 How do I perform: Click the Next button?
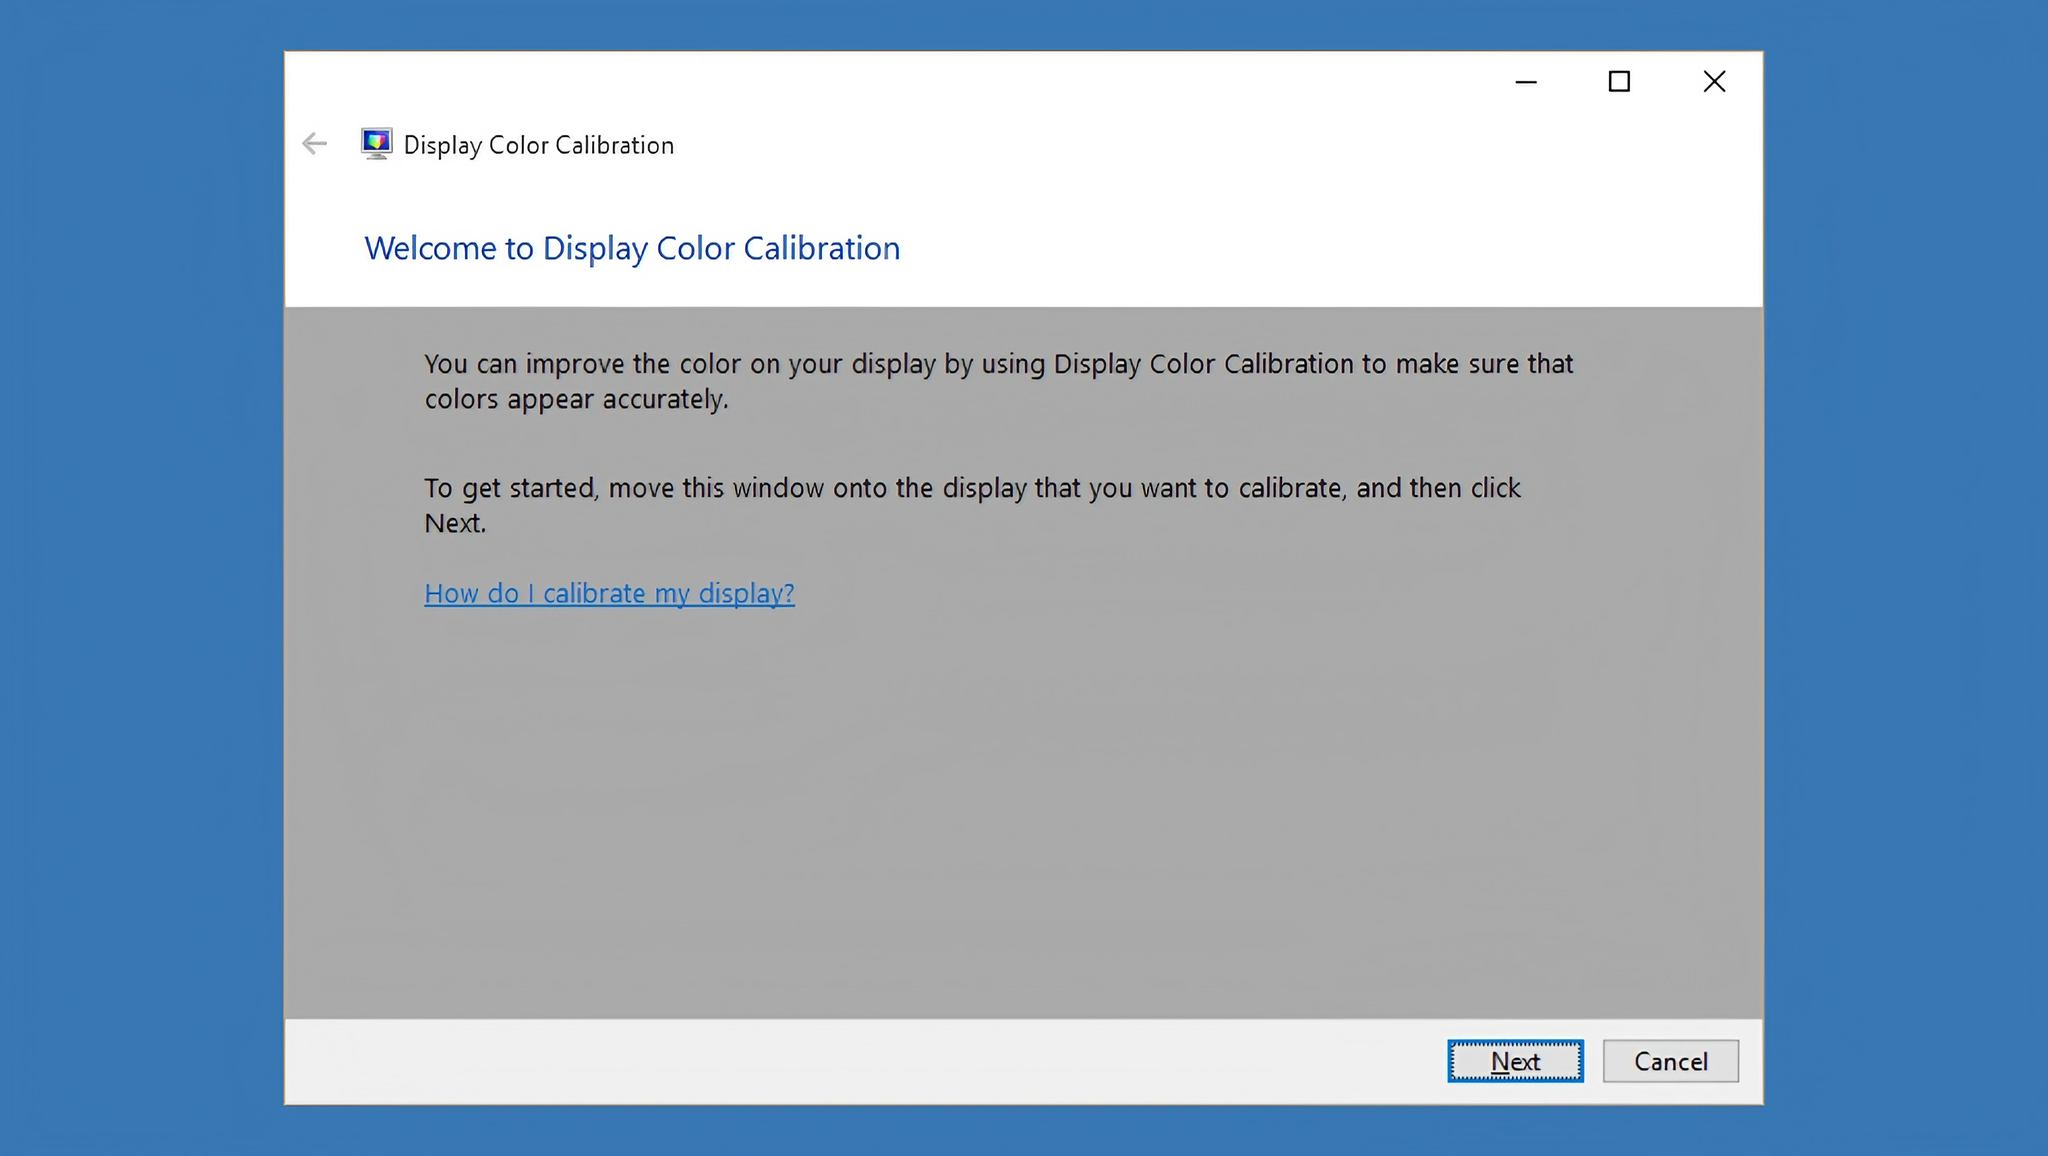point(1515,1061)
